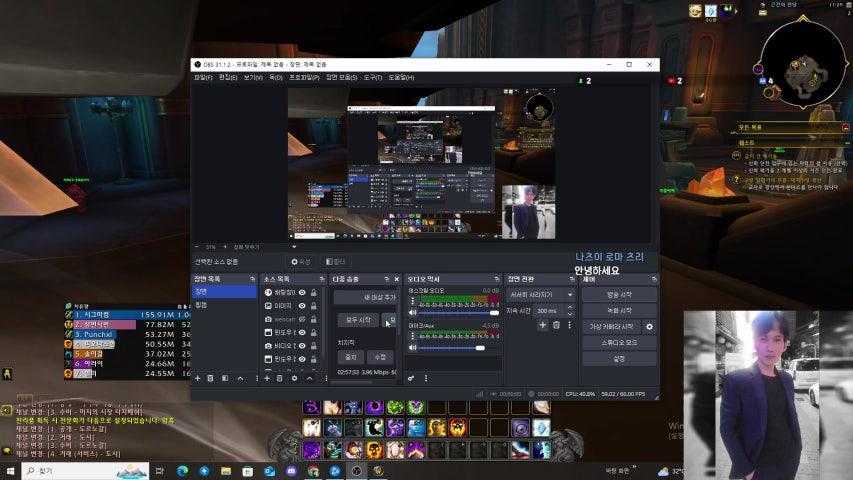
Task: Move scene up with the Scenes panel arrow
Action: (x=240, y=378)
